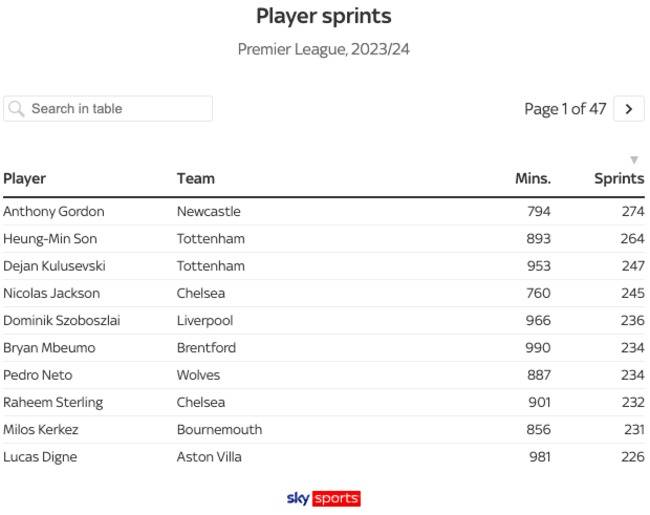Sort table by Player column
This screenshot has width=650, height=515.
coord(25,179)
